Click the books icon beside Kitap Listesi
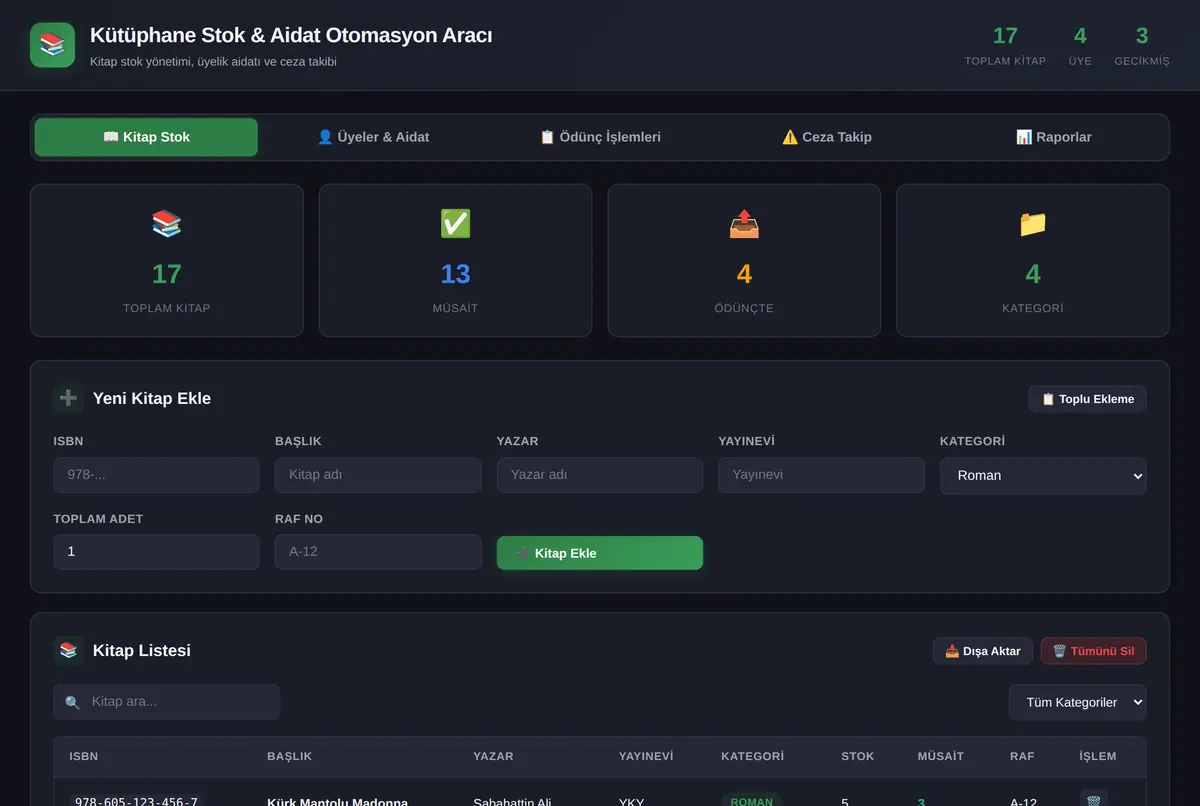Image resolution: width=1200 pixels, height=806 pixels. click(x=68, y=650)
